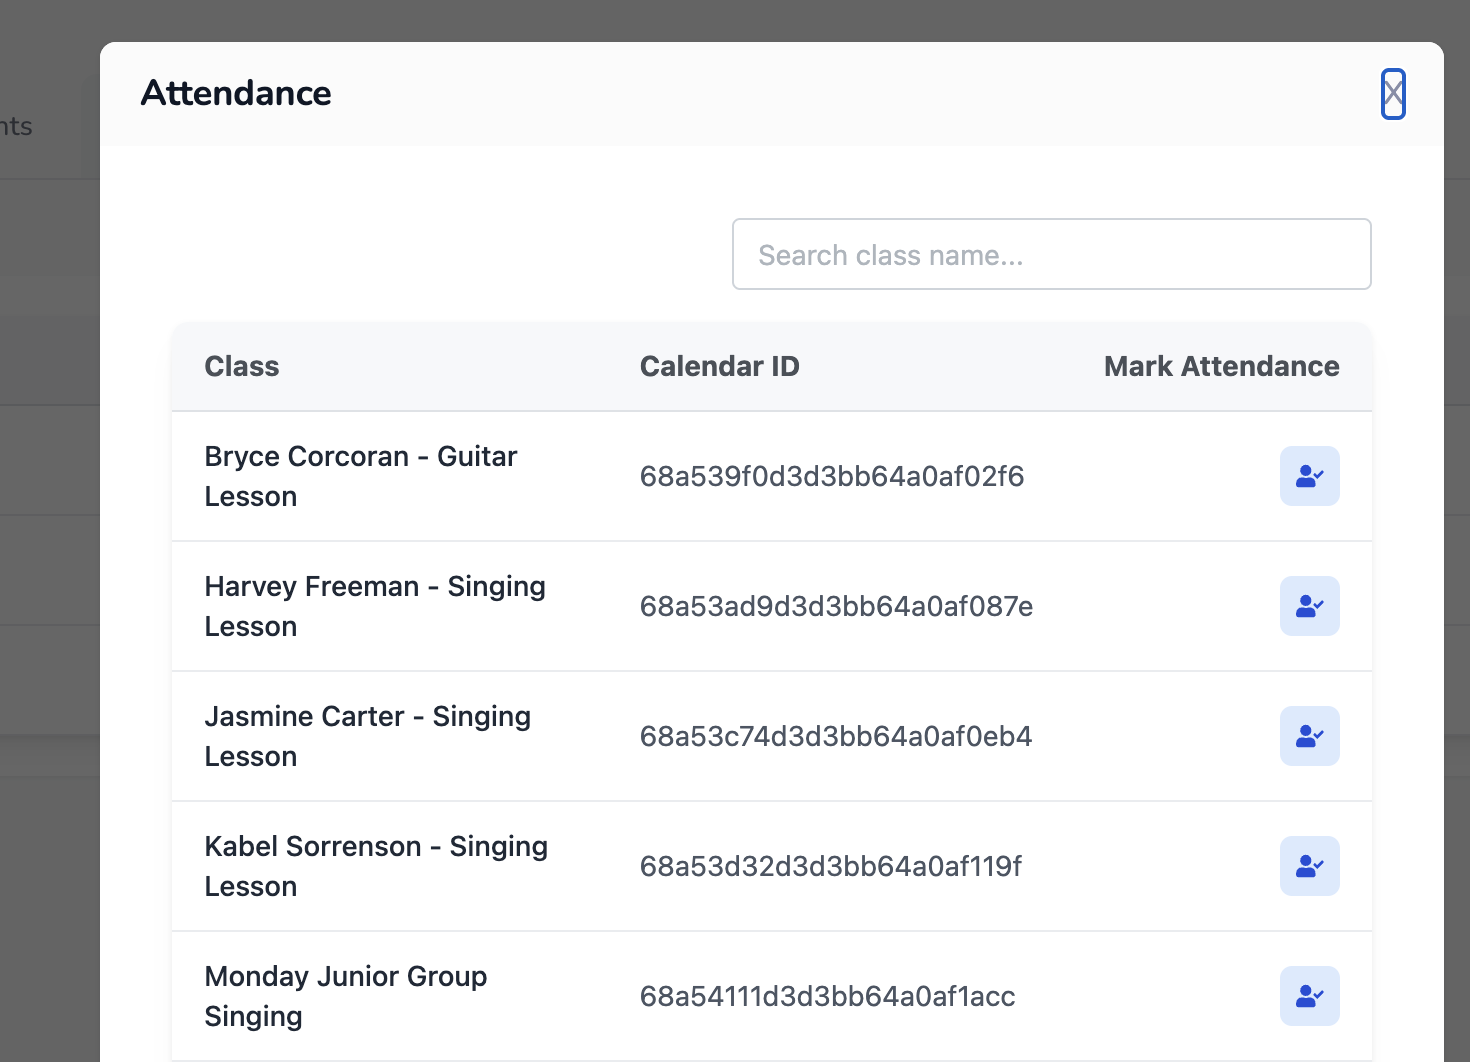Image resolution: width=1470 pixels, height=1062 pixels.
Task: Mark attendance for Kabel Sorrenson Singing Lesson
Action: click(x=1309, y=866)
